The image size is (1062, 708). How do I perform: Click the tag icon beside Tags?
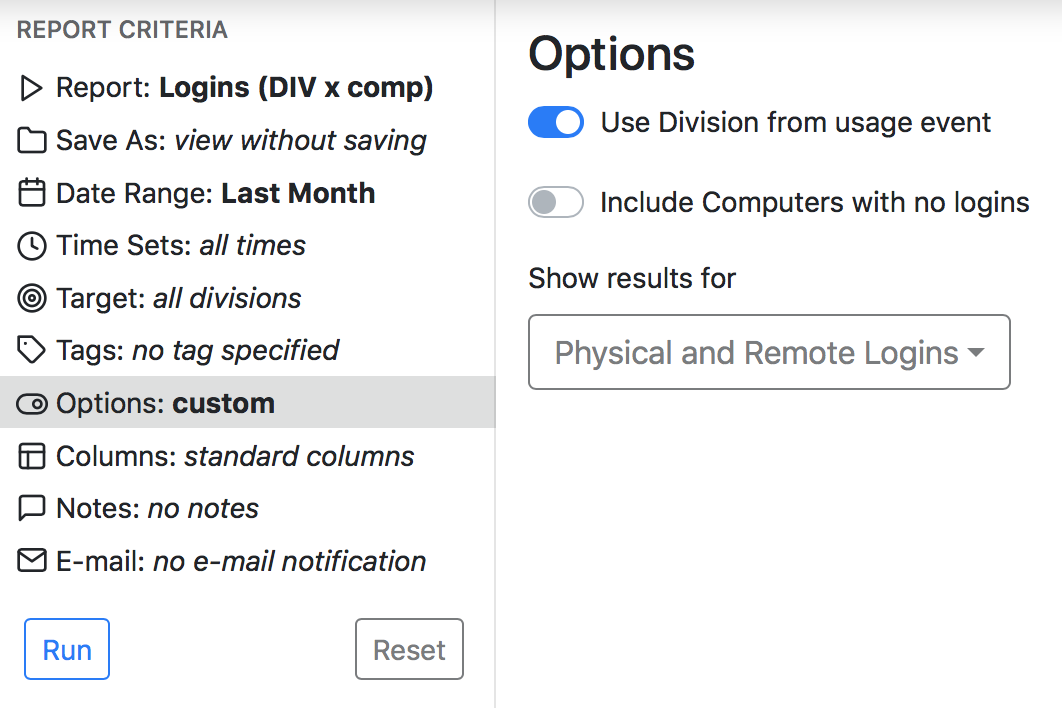point(32,350)
